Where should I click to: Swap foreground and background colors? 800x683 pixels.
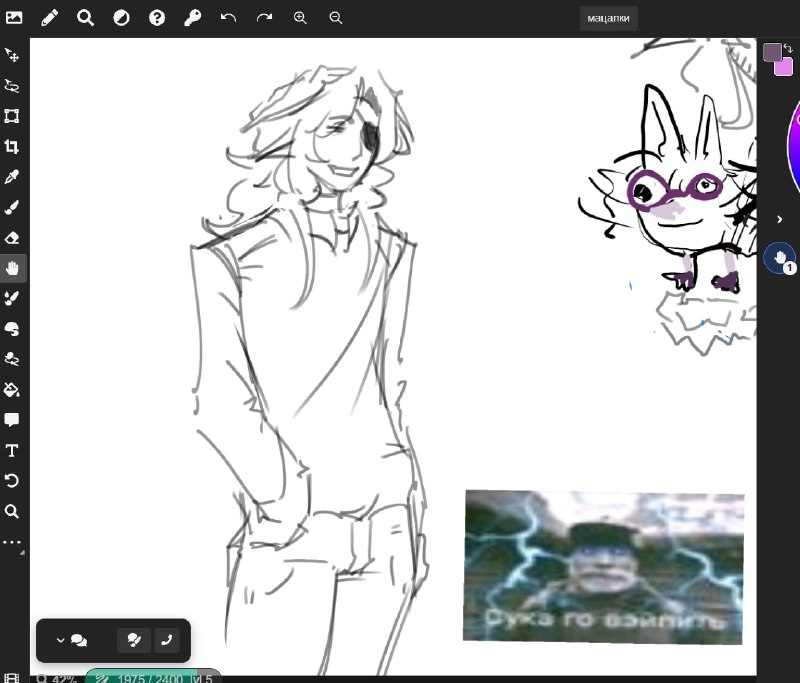(x=788, y=48)
